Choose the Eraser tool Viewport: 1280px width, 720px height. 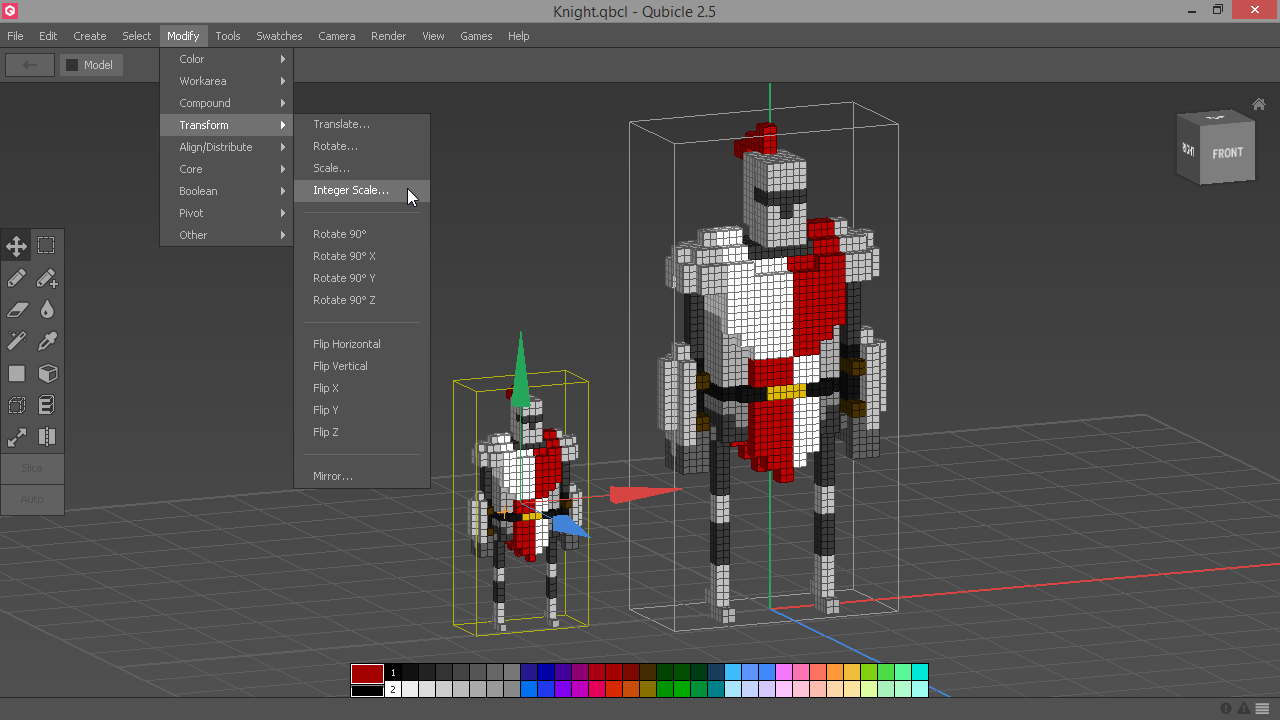(17, 310)
